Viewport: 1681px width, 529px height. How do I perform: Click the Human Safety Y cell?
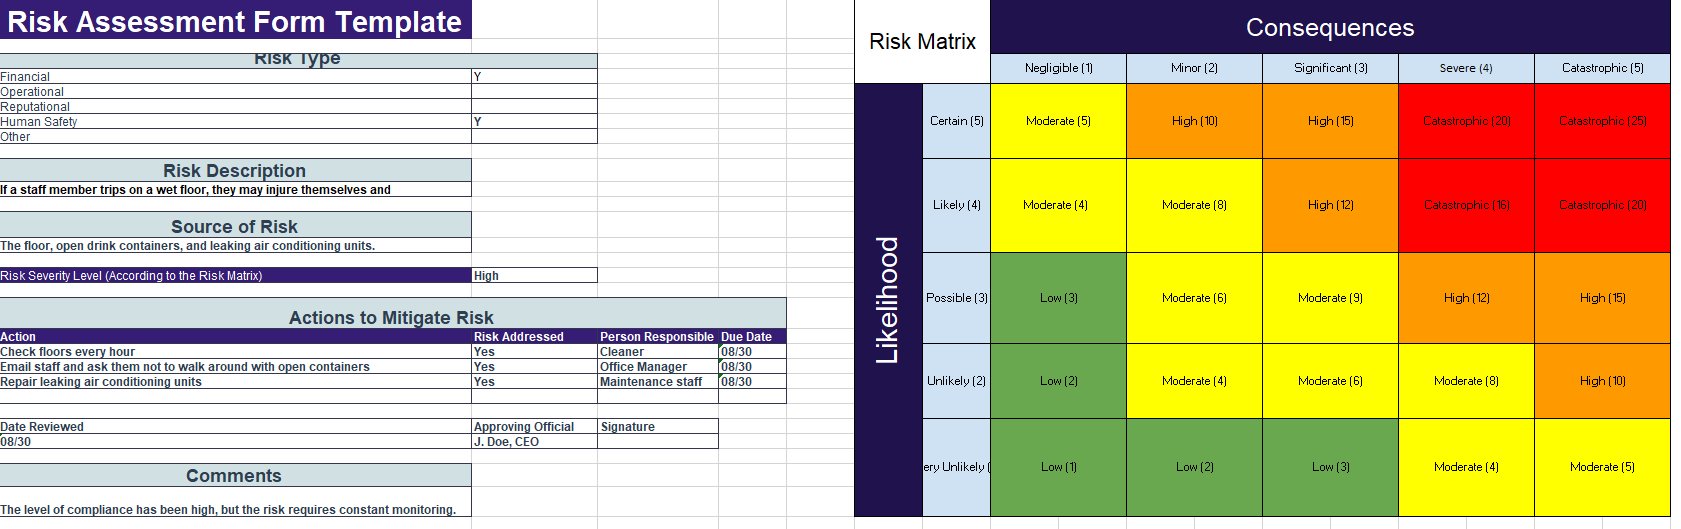(x=533, y=121)
